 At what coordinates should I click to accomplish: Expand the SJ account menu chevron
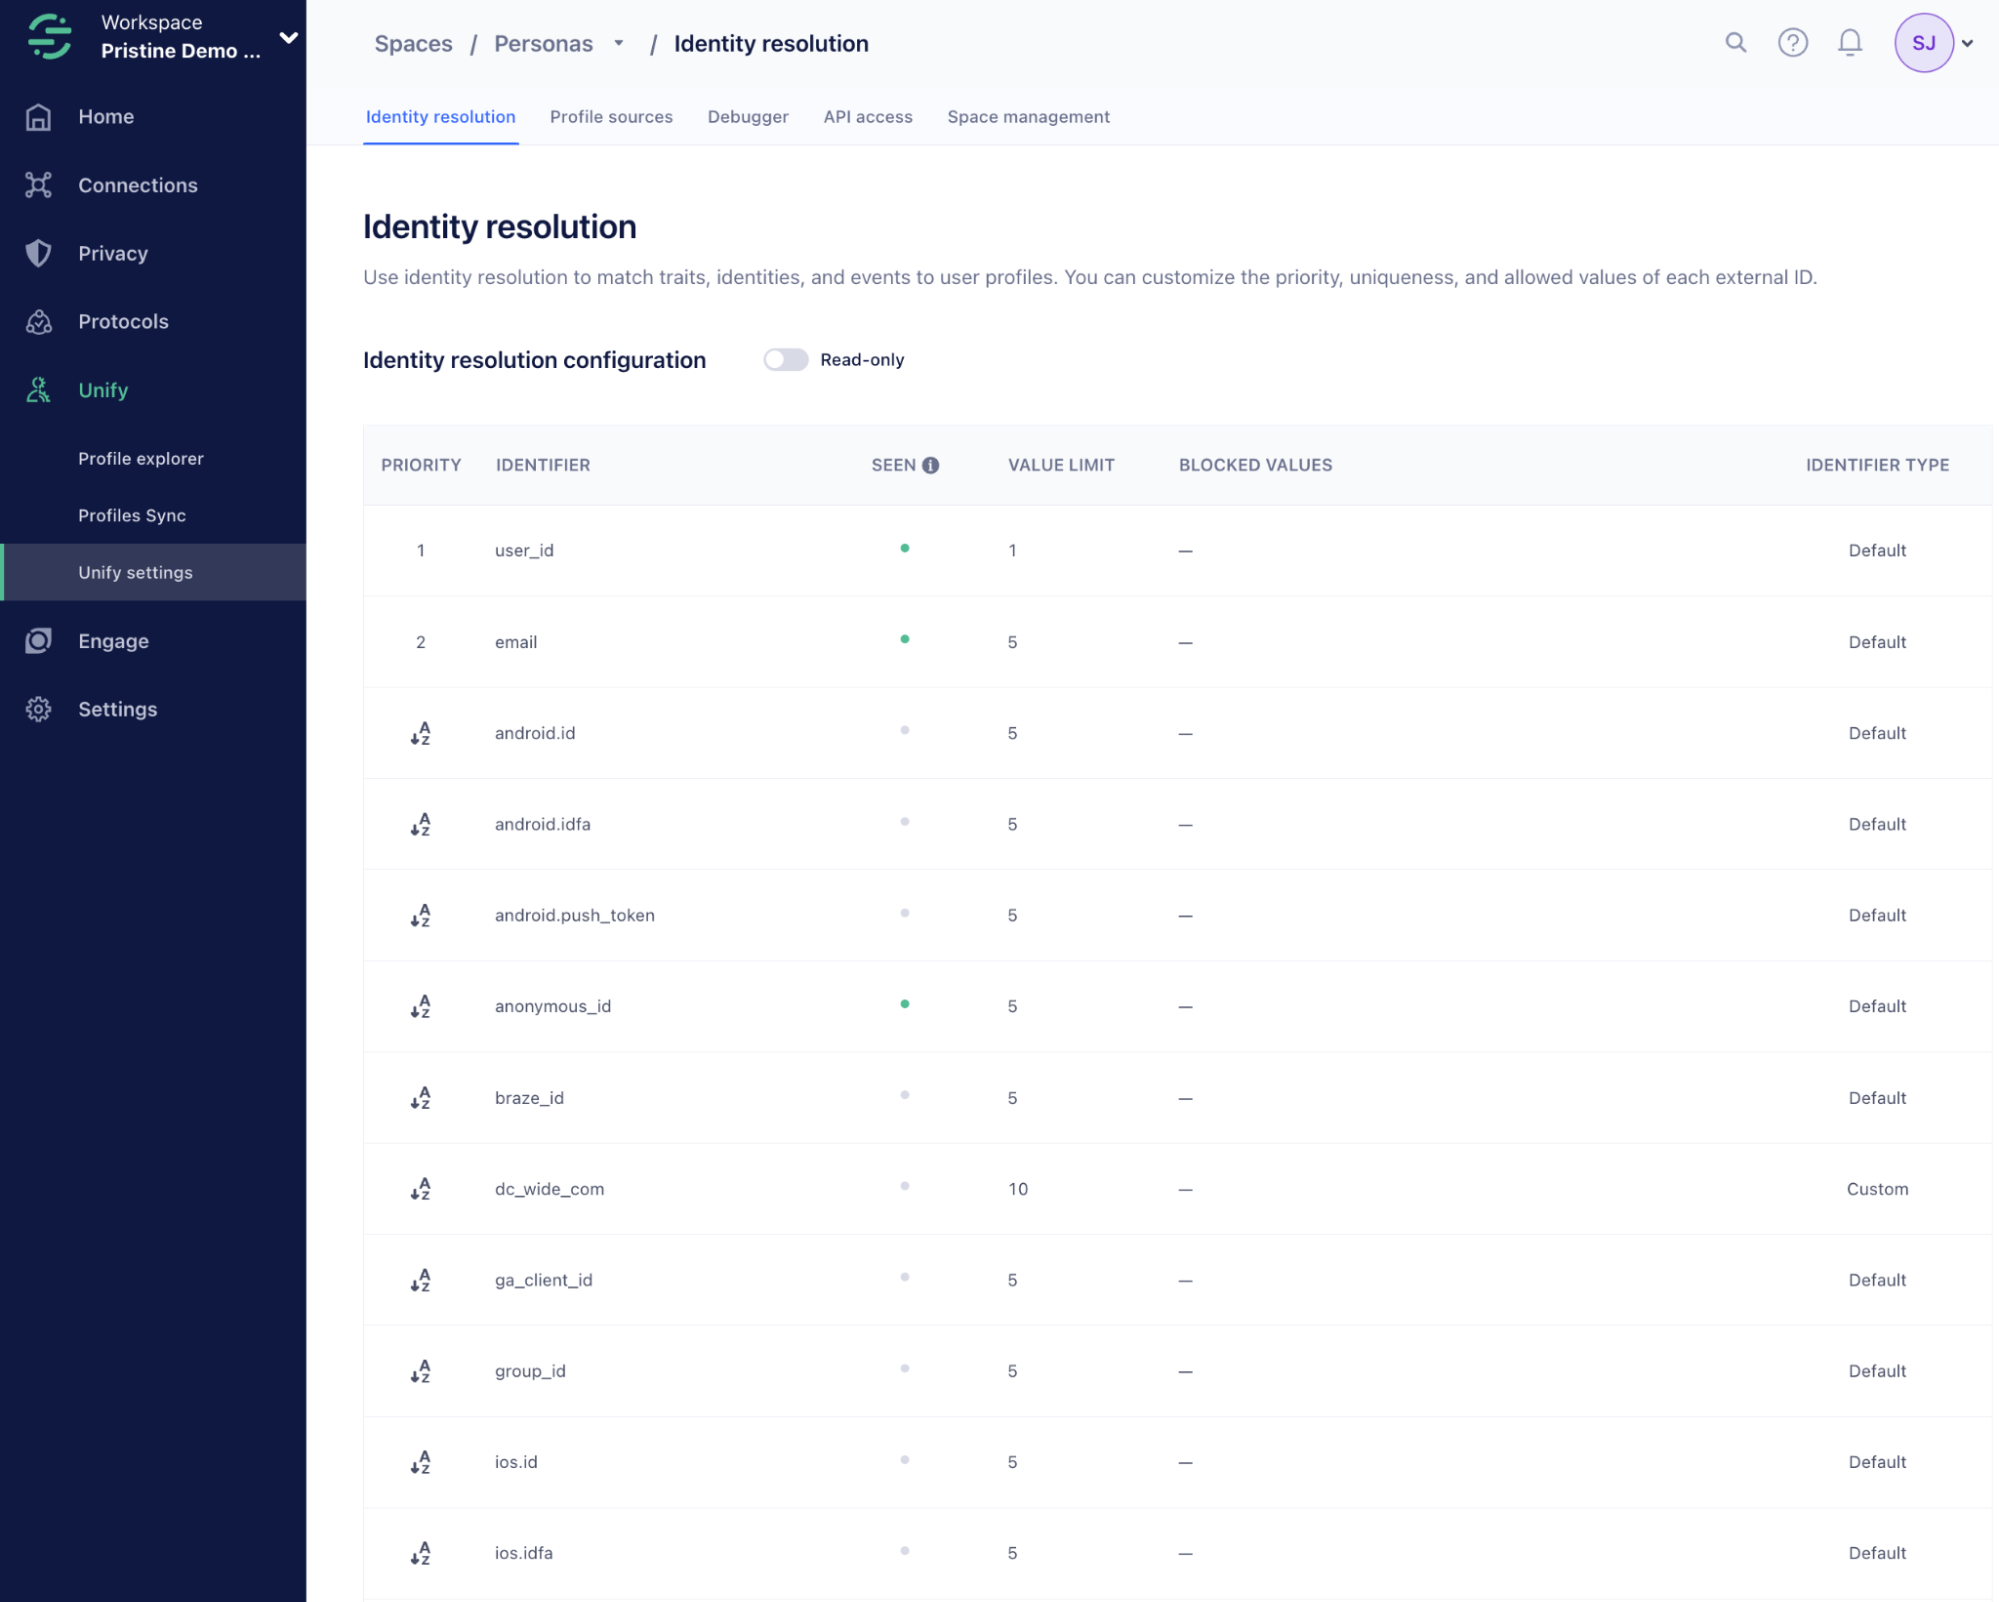tap(1969, 43)
